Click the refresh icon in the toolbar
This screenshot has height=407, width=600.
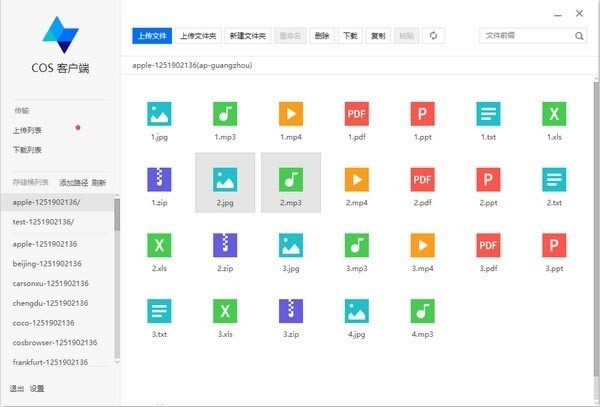coord(433,36)
